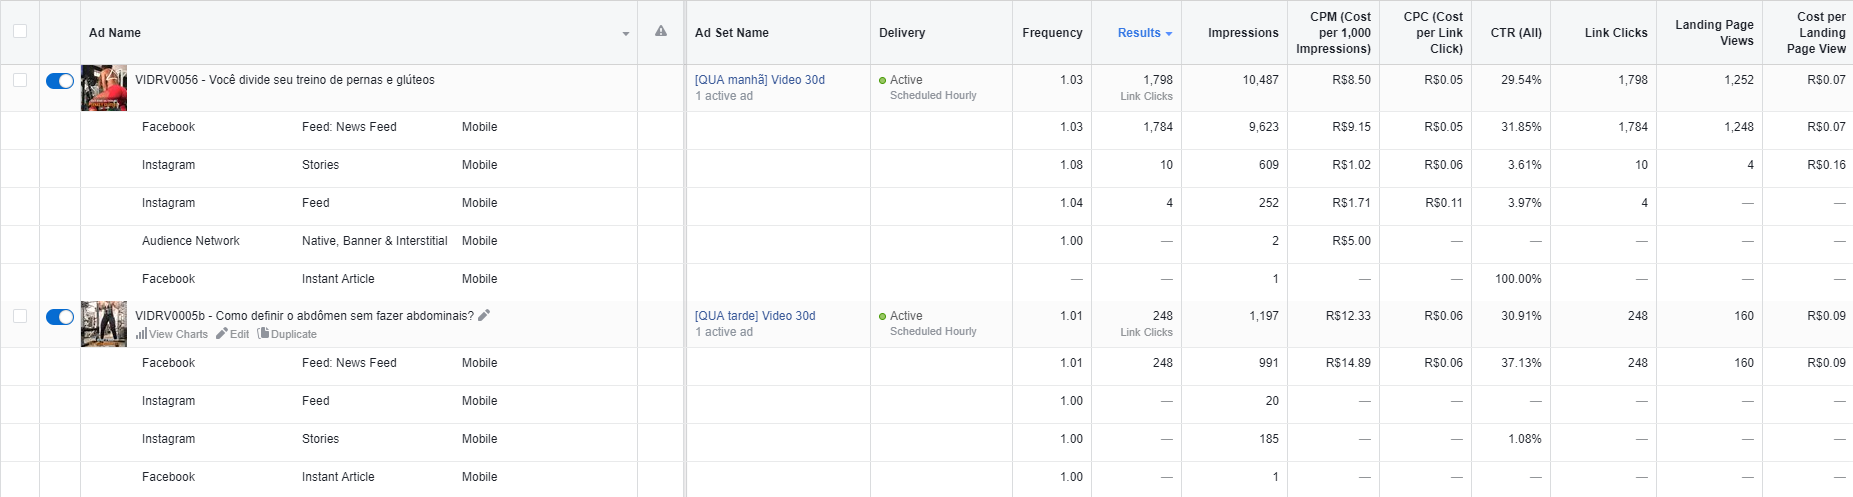This screenshot has height=497, width=1853.
Task: Select the VIDRV0056 ad row checkbox
Action: tap(20, 80)
